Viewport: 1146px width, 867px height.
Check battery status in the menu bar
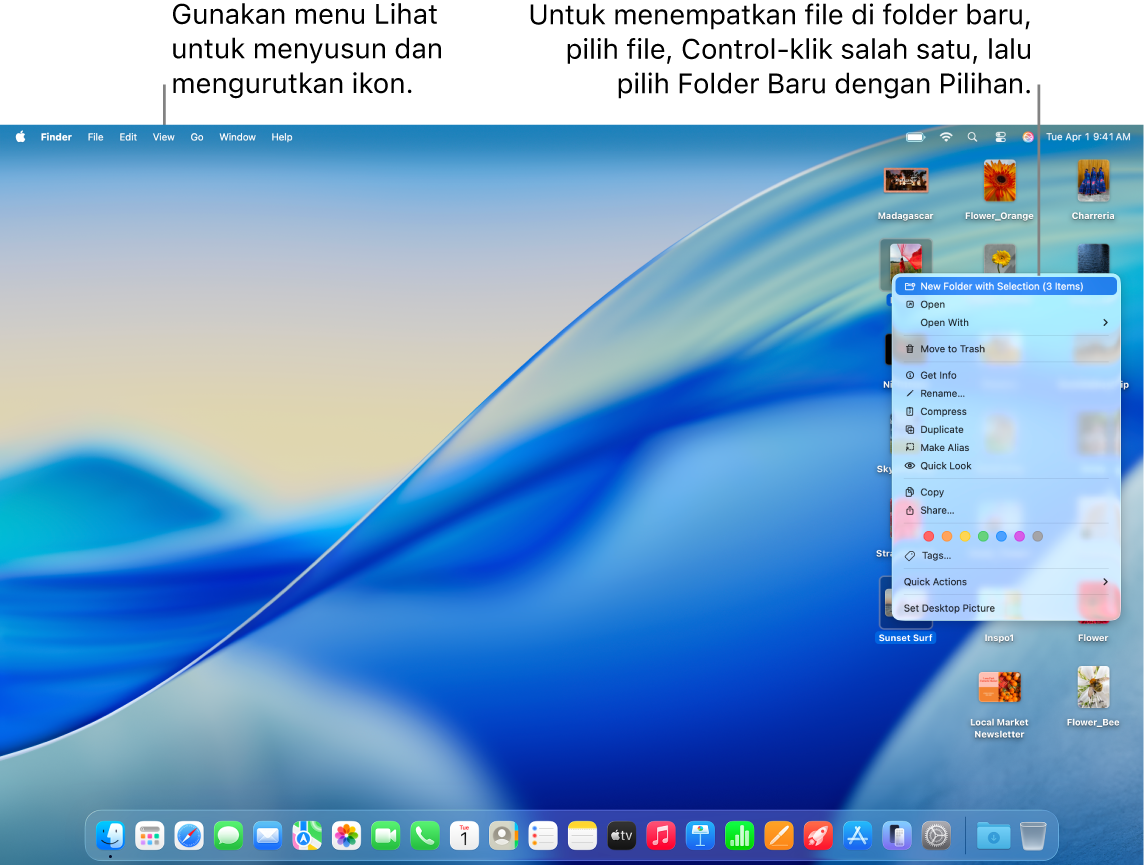coord(915,137)
